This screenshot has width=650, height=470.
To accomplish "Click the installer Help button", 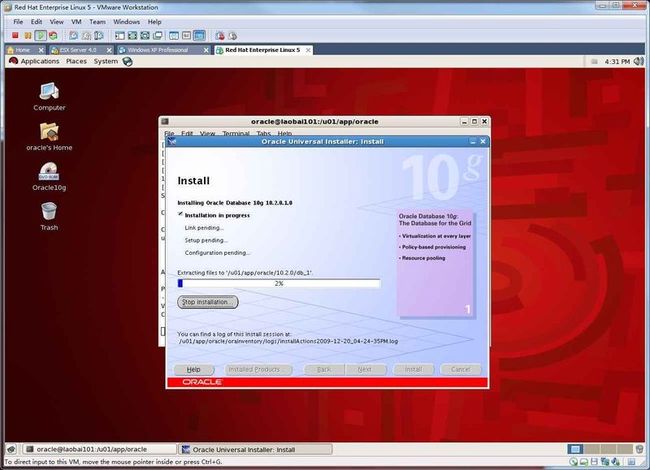I will pos(194,369).
